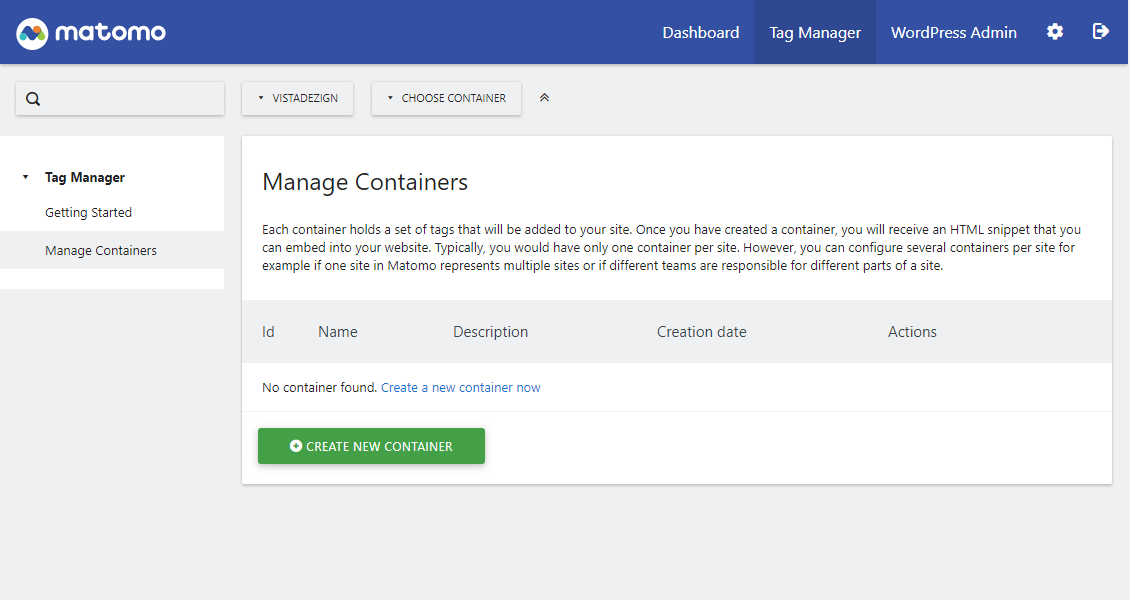1130x600 pixels.
Task: Open Getting Started in the sidebar
Action: point(88,212)
